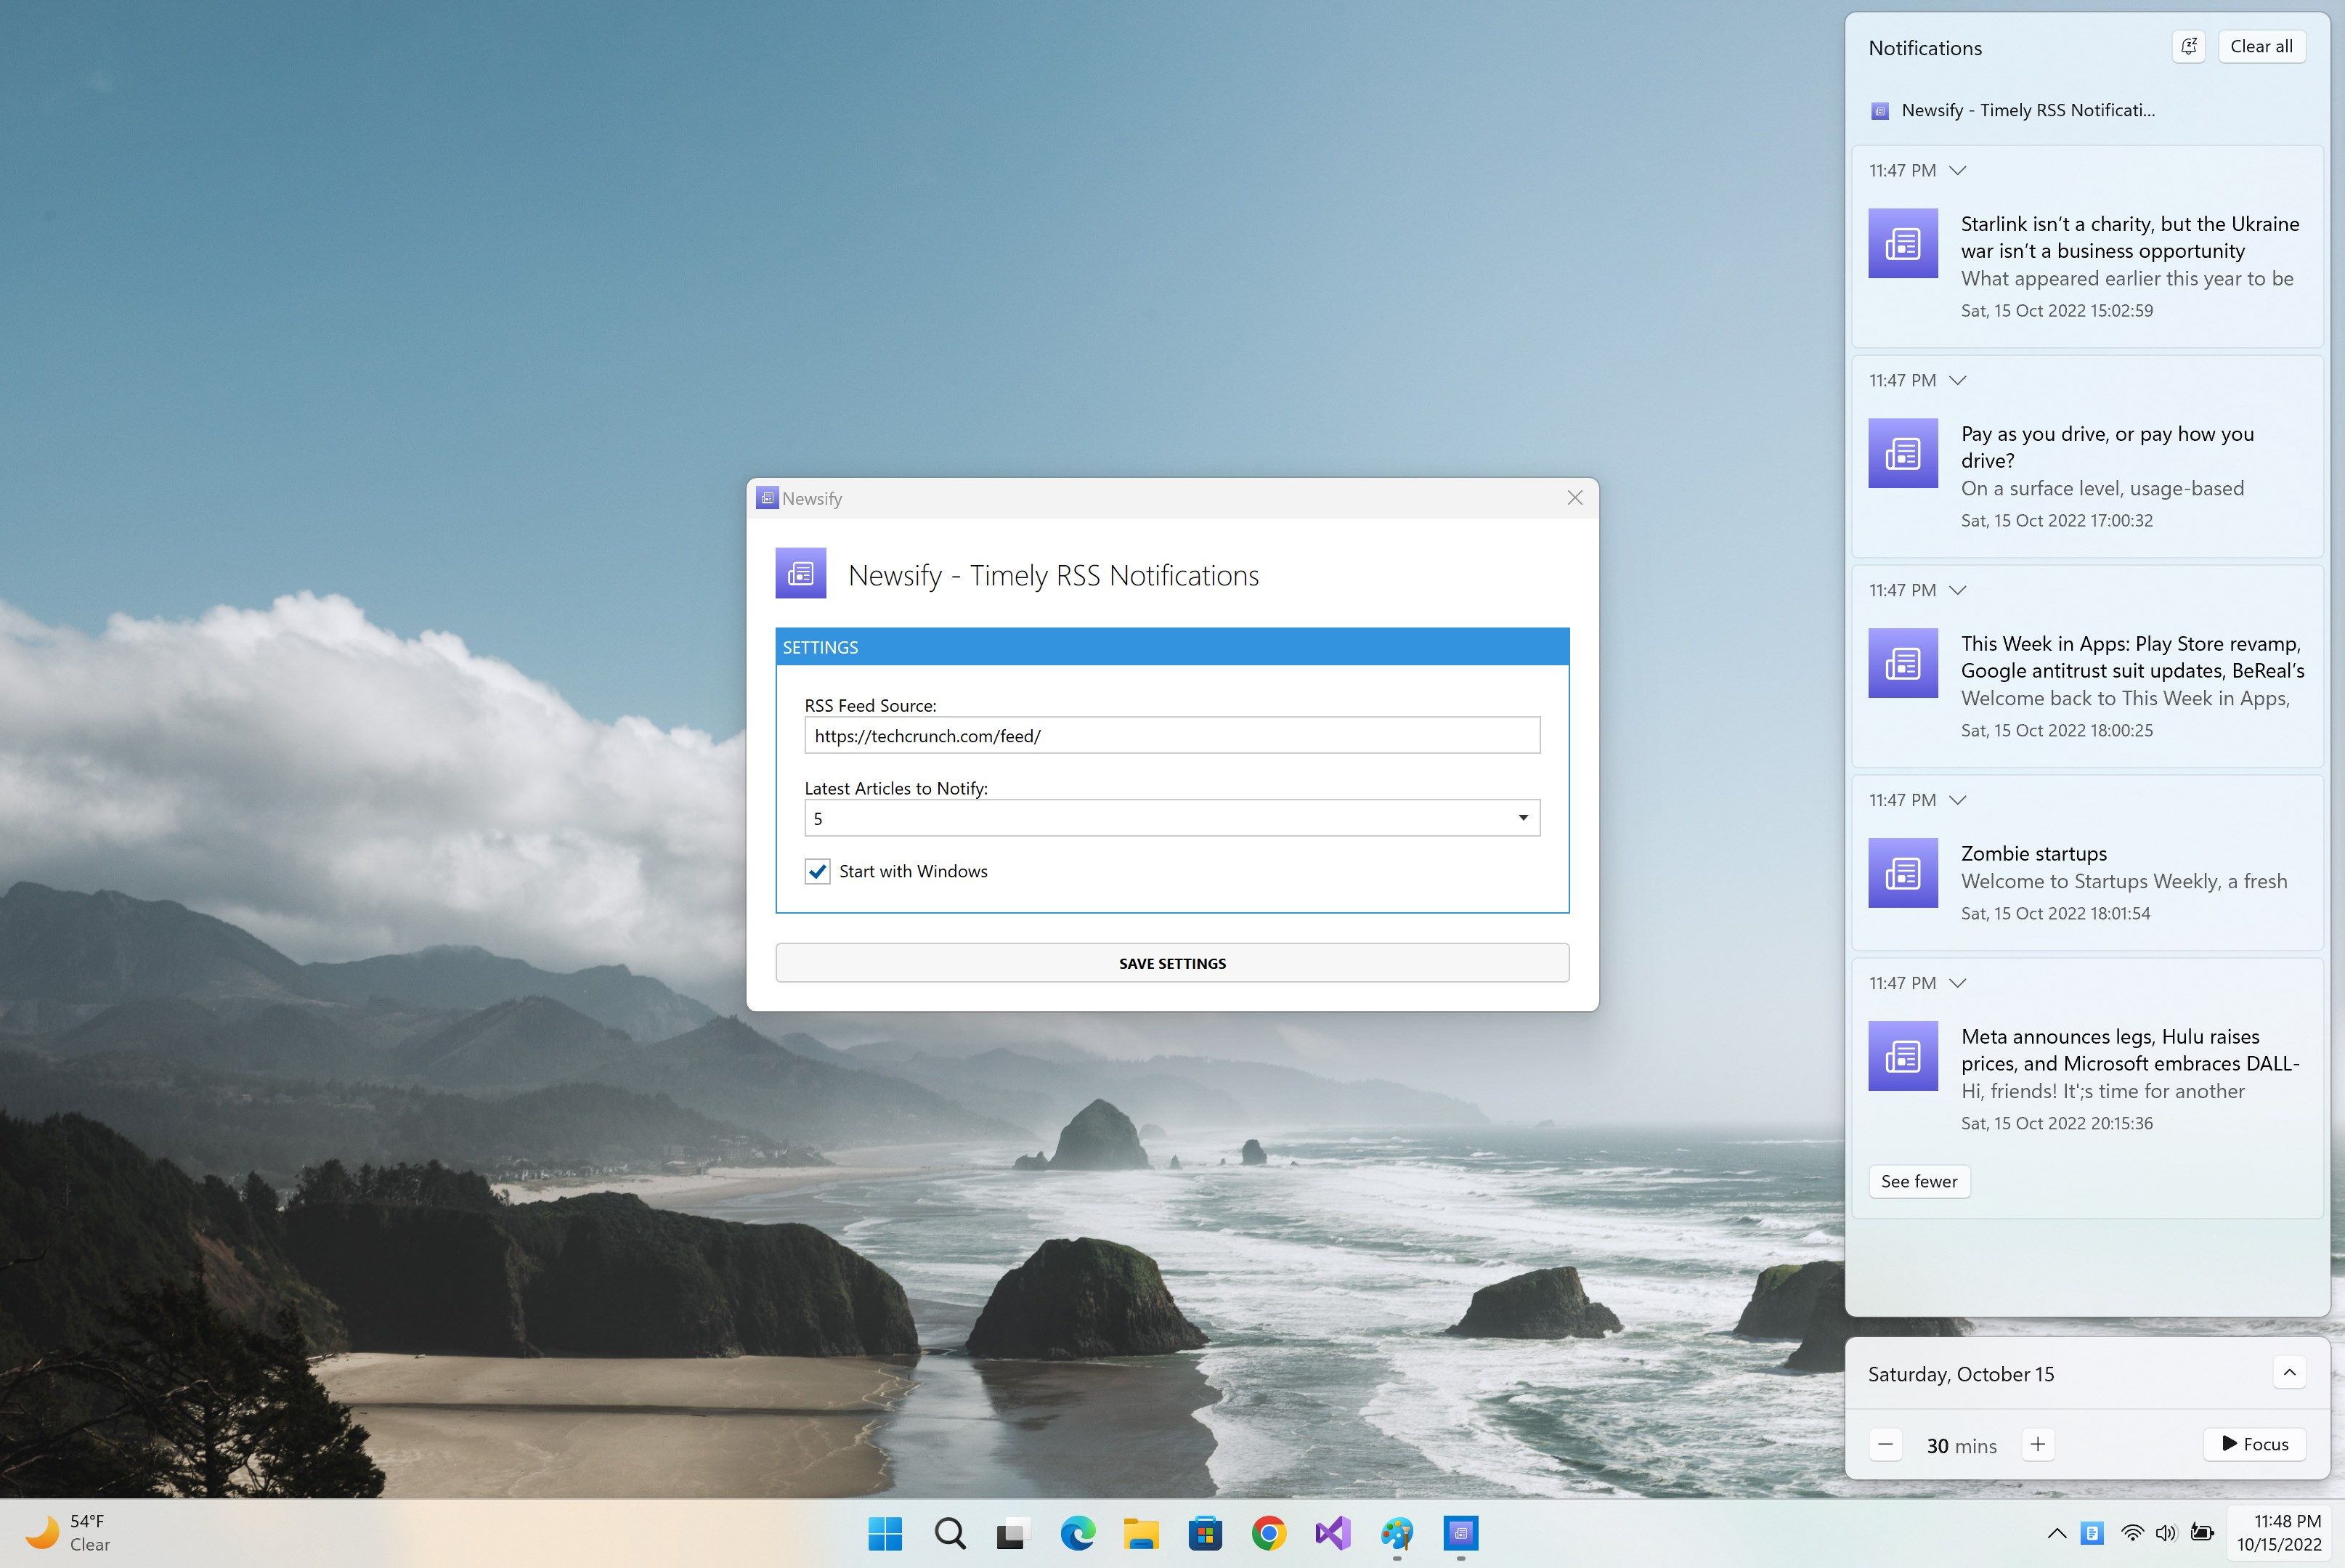The image size is (2345, 1568).
Task: Open Wi-Fi network status in the tray
Action: (x=2132, y=1533)
